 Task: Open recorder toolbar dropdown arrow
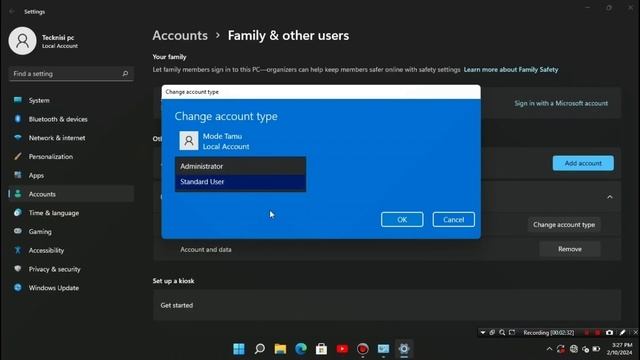click(x=483, y=333)
